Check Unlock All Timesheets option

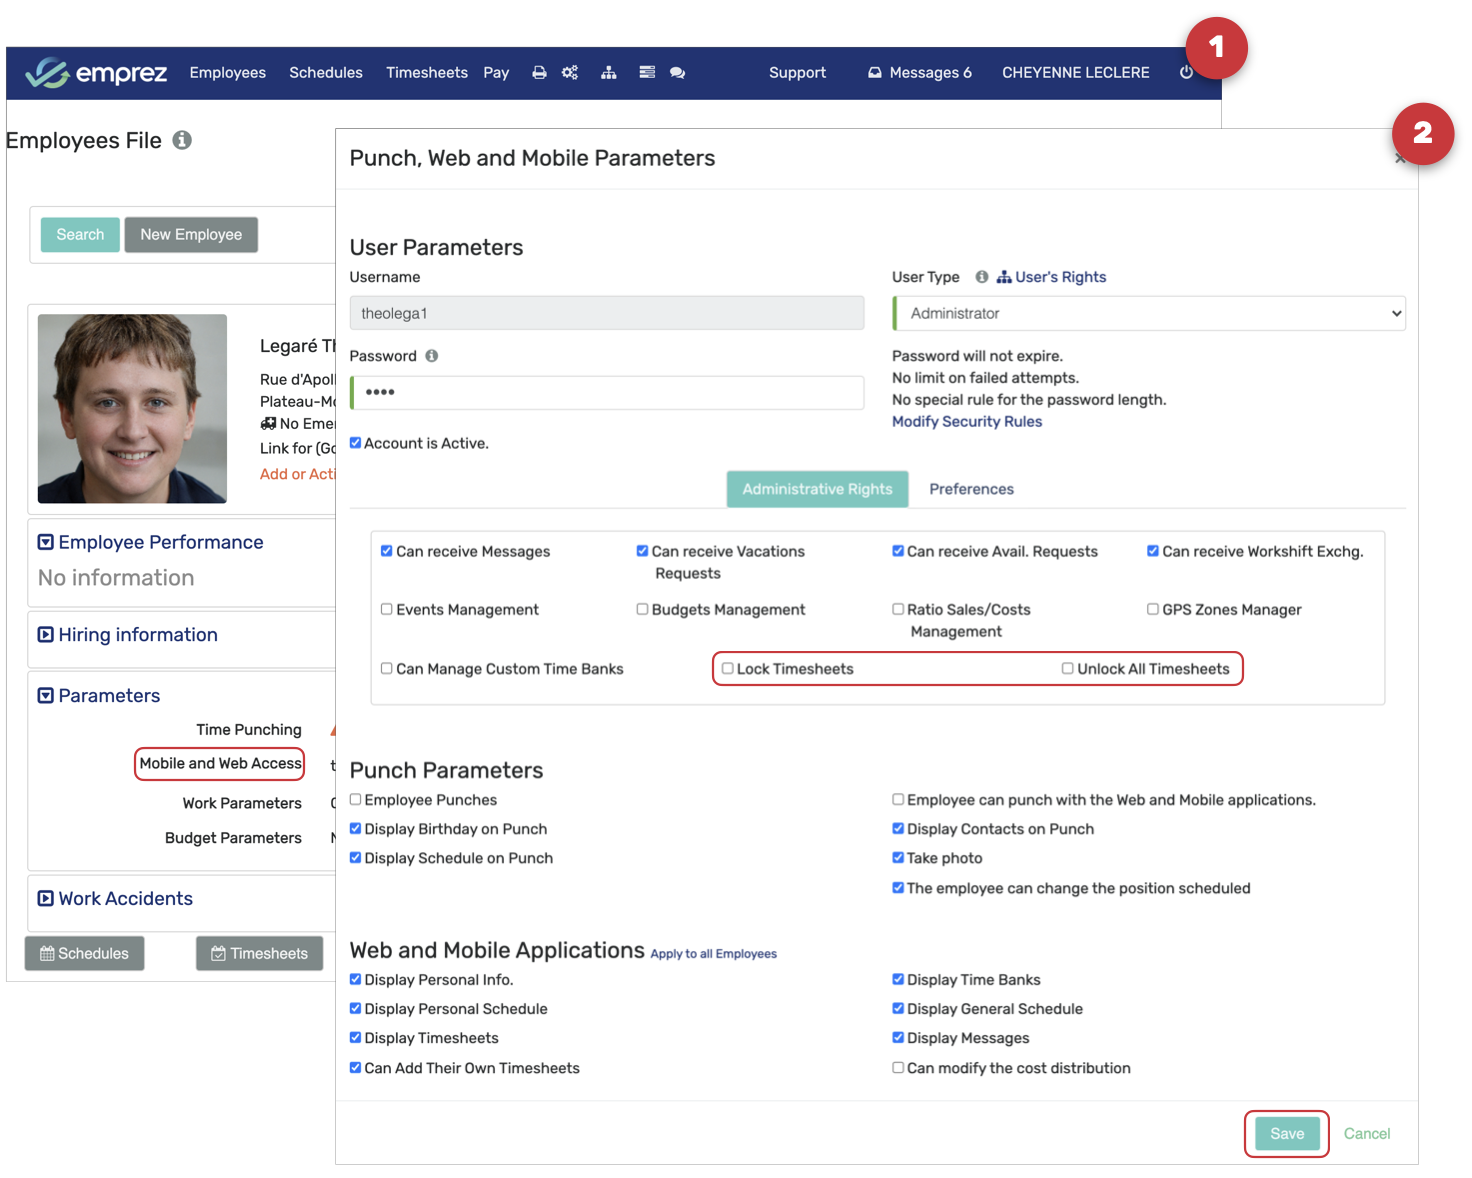tap(1068, 669)
